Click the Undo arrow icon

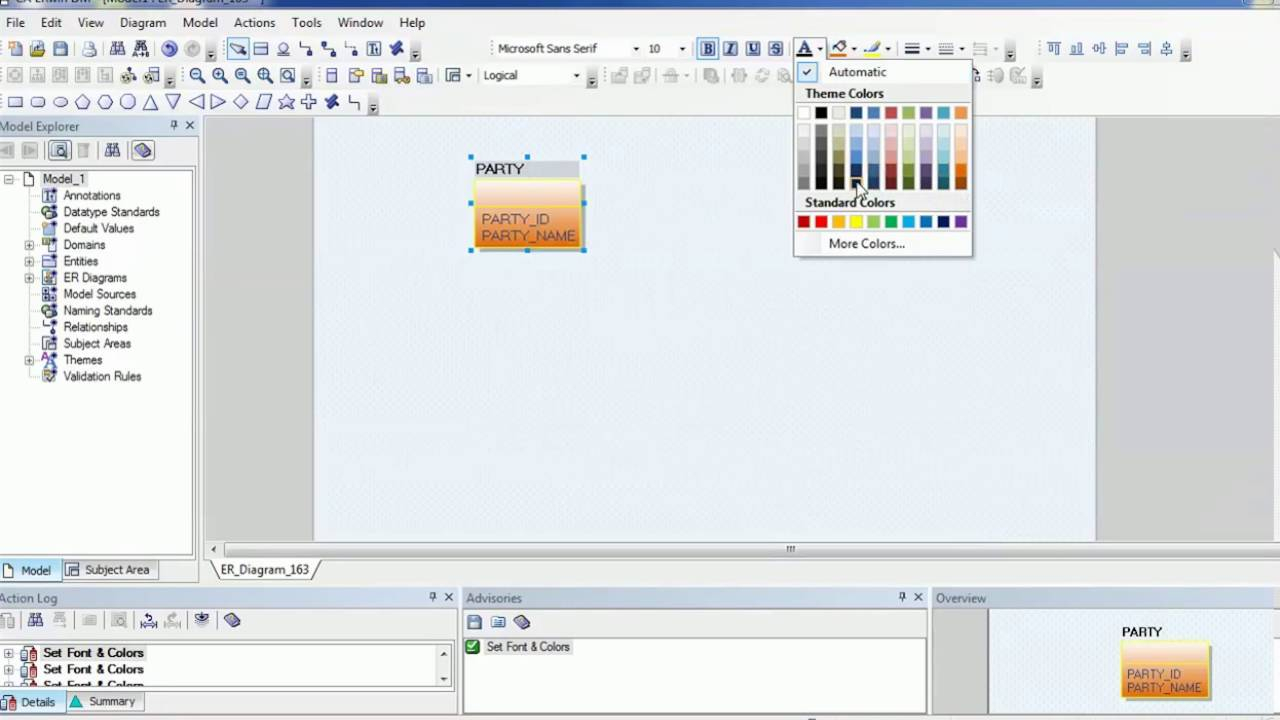point(168,49)
